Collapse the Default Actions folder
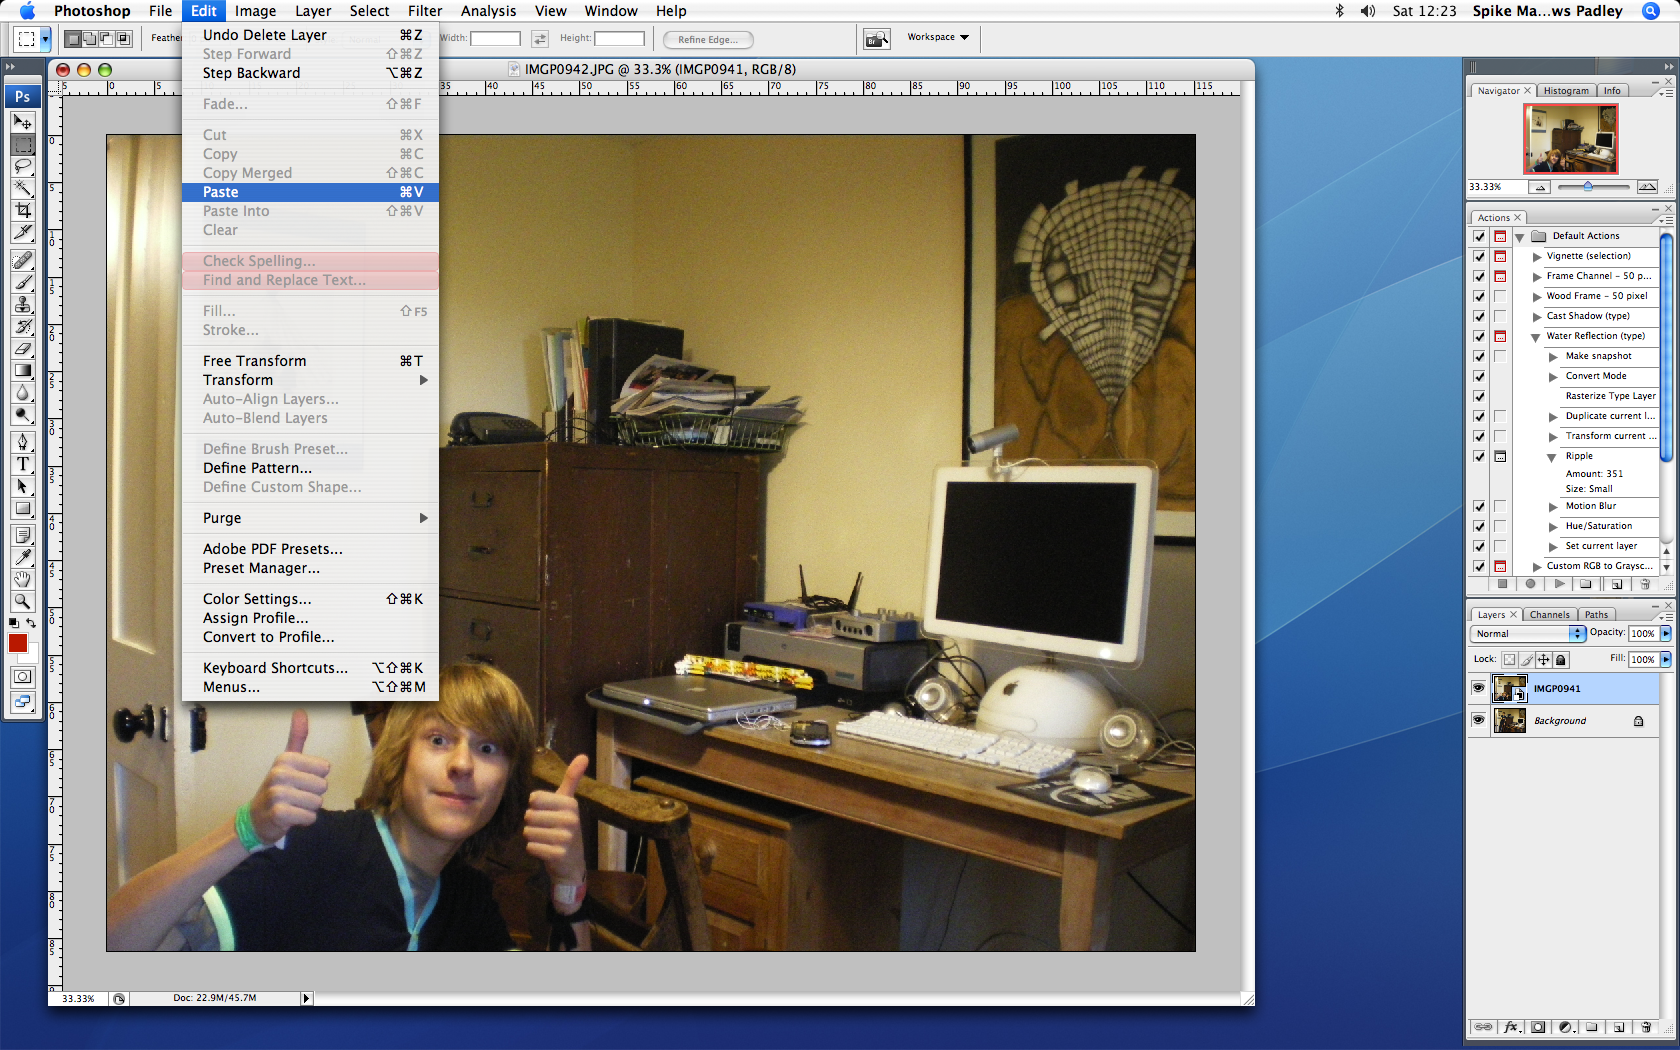 coord(1520,237)
